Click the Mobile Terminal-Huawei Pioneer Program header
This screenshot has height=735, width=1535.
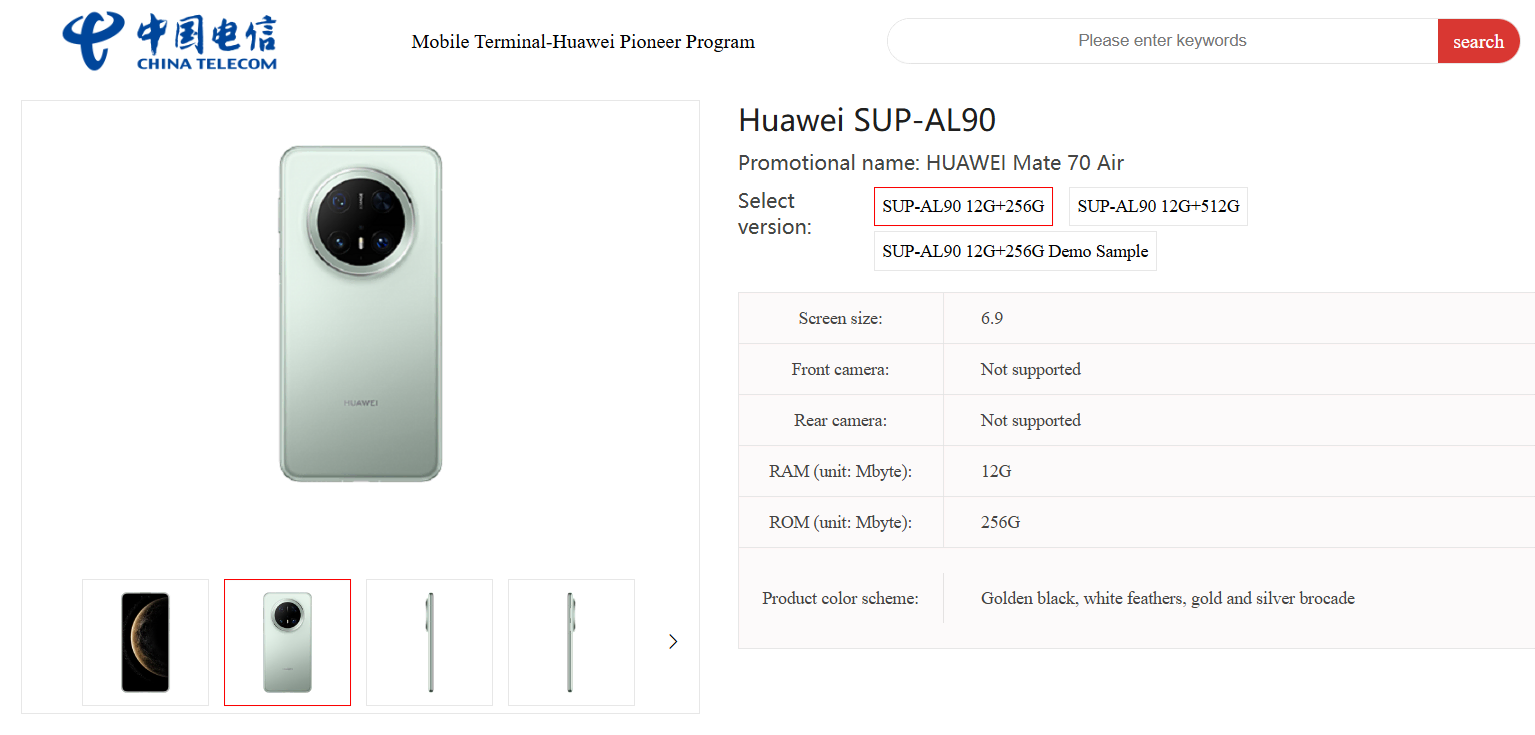(582, 42)
